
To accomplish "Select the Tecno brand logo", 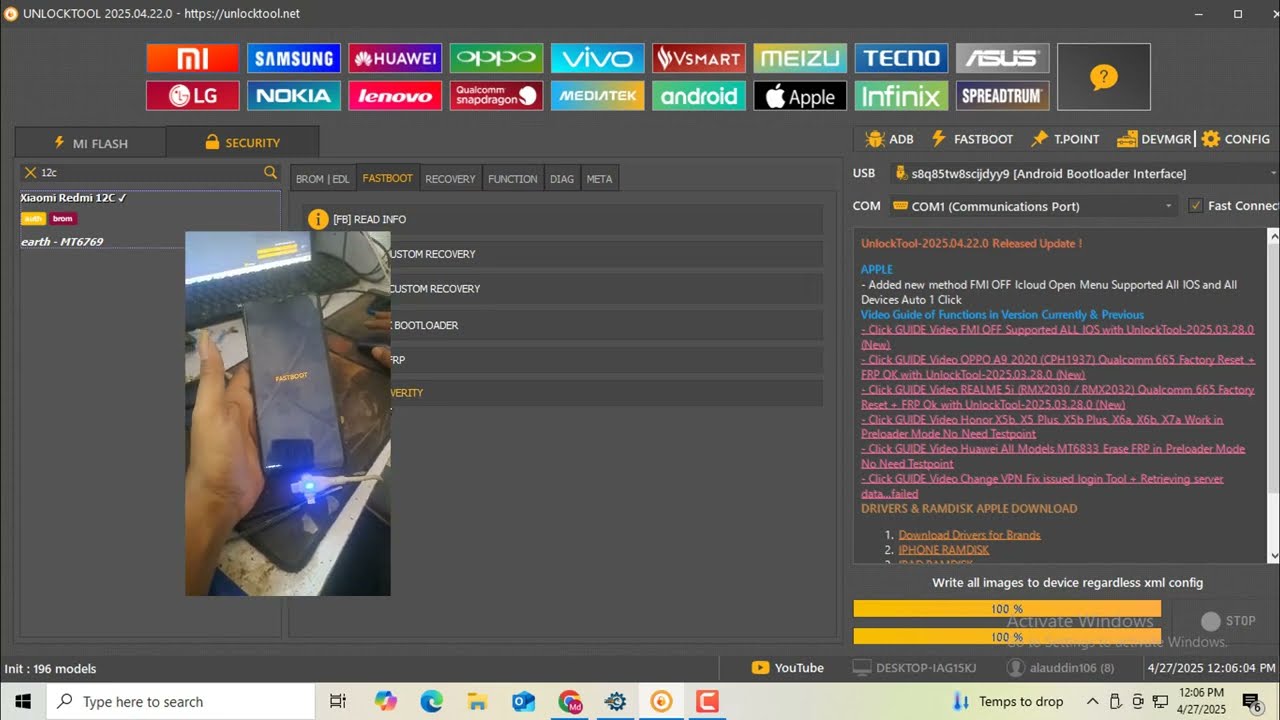I will click(x=902, y=59).
